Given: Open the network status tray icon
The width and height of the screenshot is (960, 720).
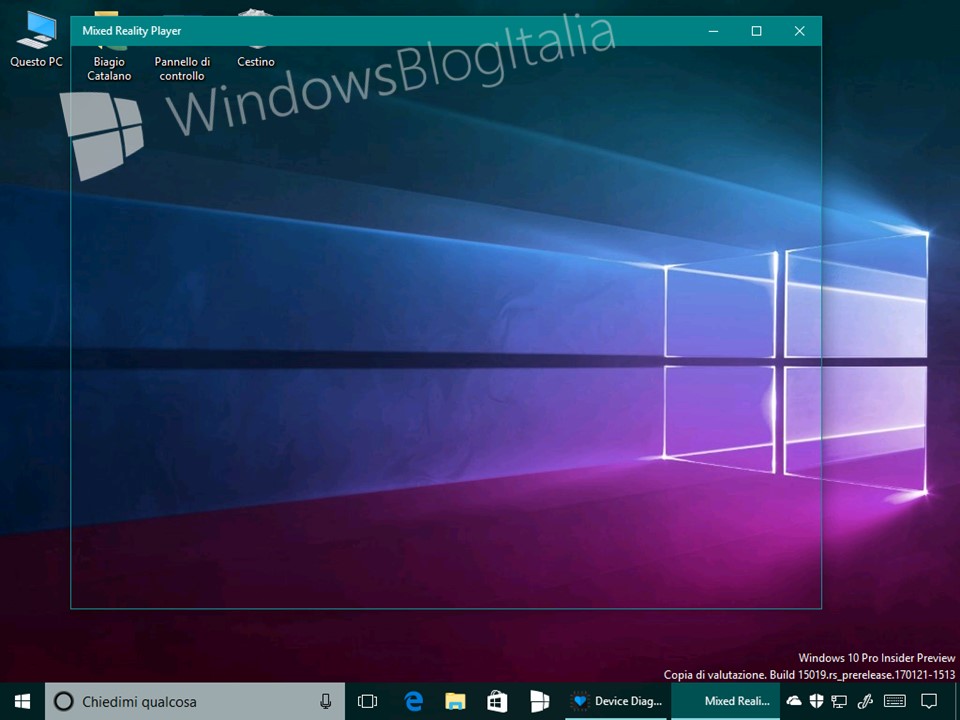Looking at the screenshot, I should 839,701.
